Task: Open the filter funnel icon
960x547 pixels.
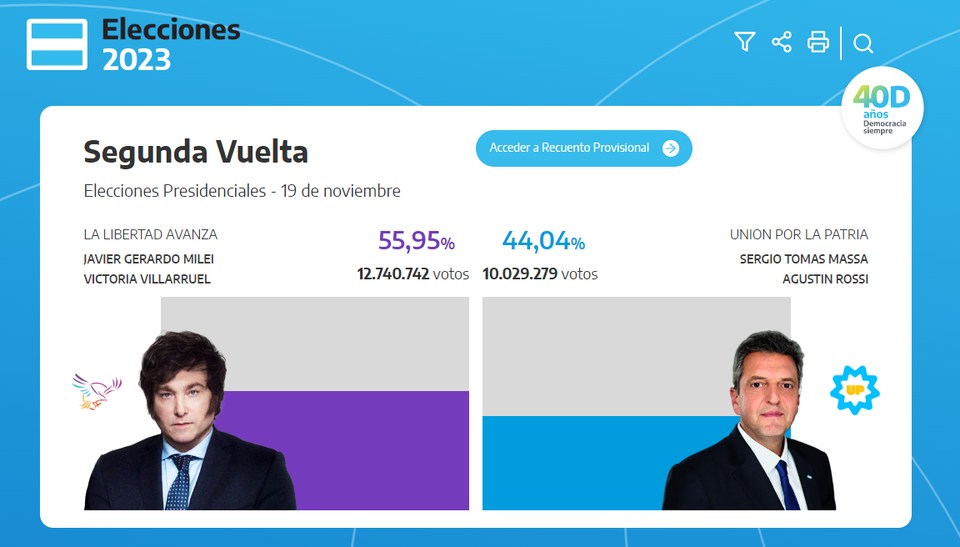Action: 744,42
